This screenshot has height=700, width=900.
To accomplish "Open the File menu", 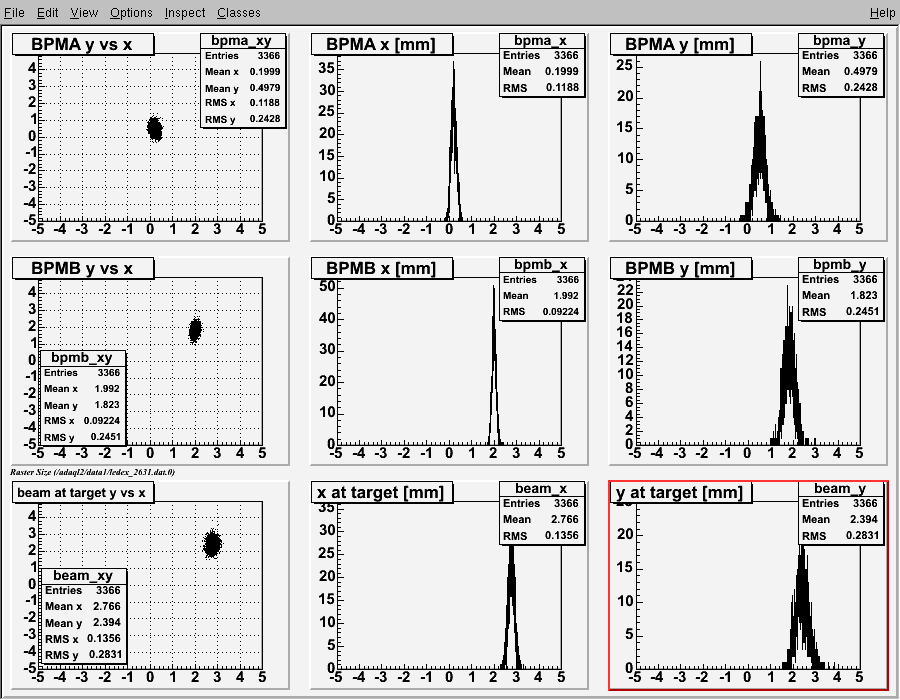I will click(14, 12).
